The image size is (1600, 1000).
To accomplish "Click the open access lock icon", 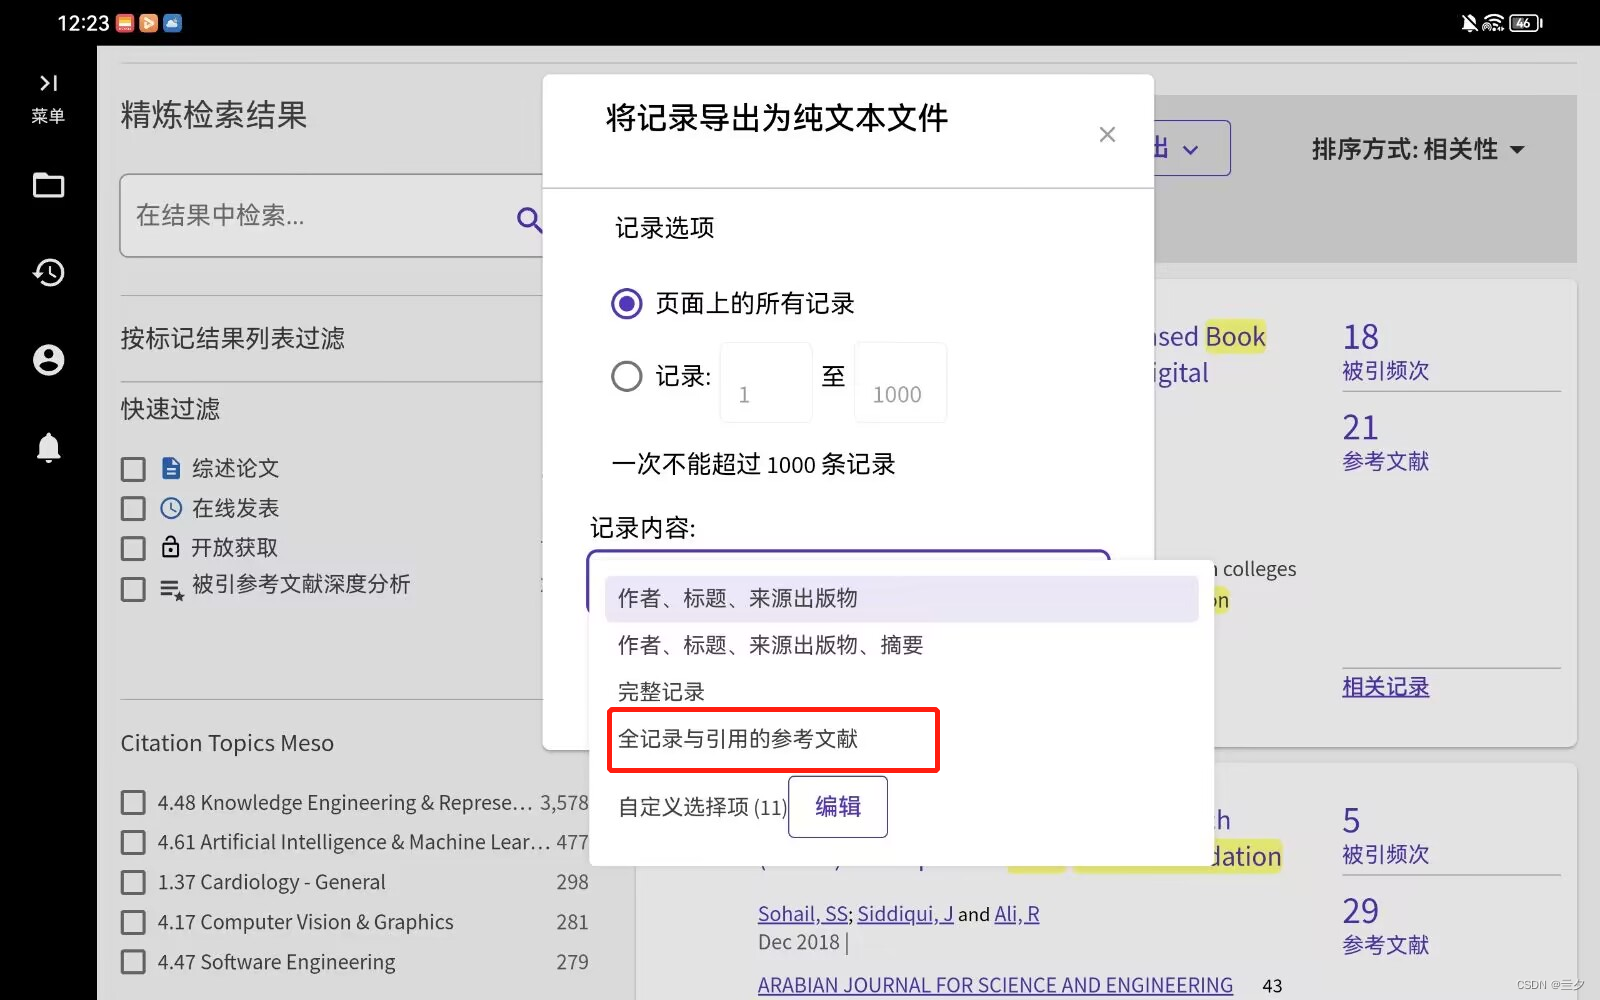I will (x=171, y=547).
